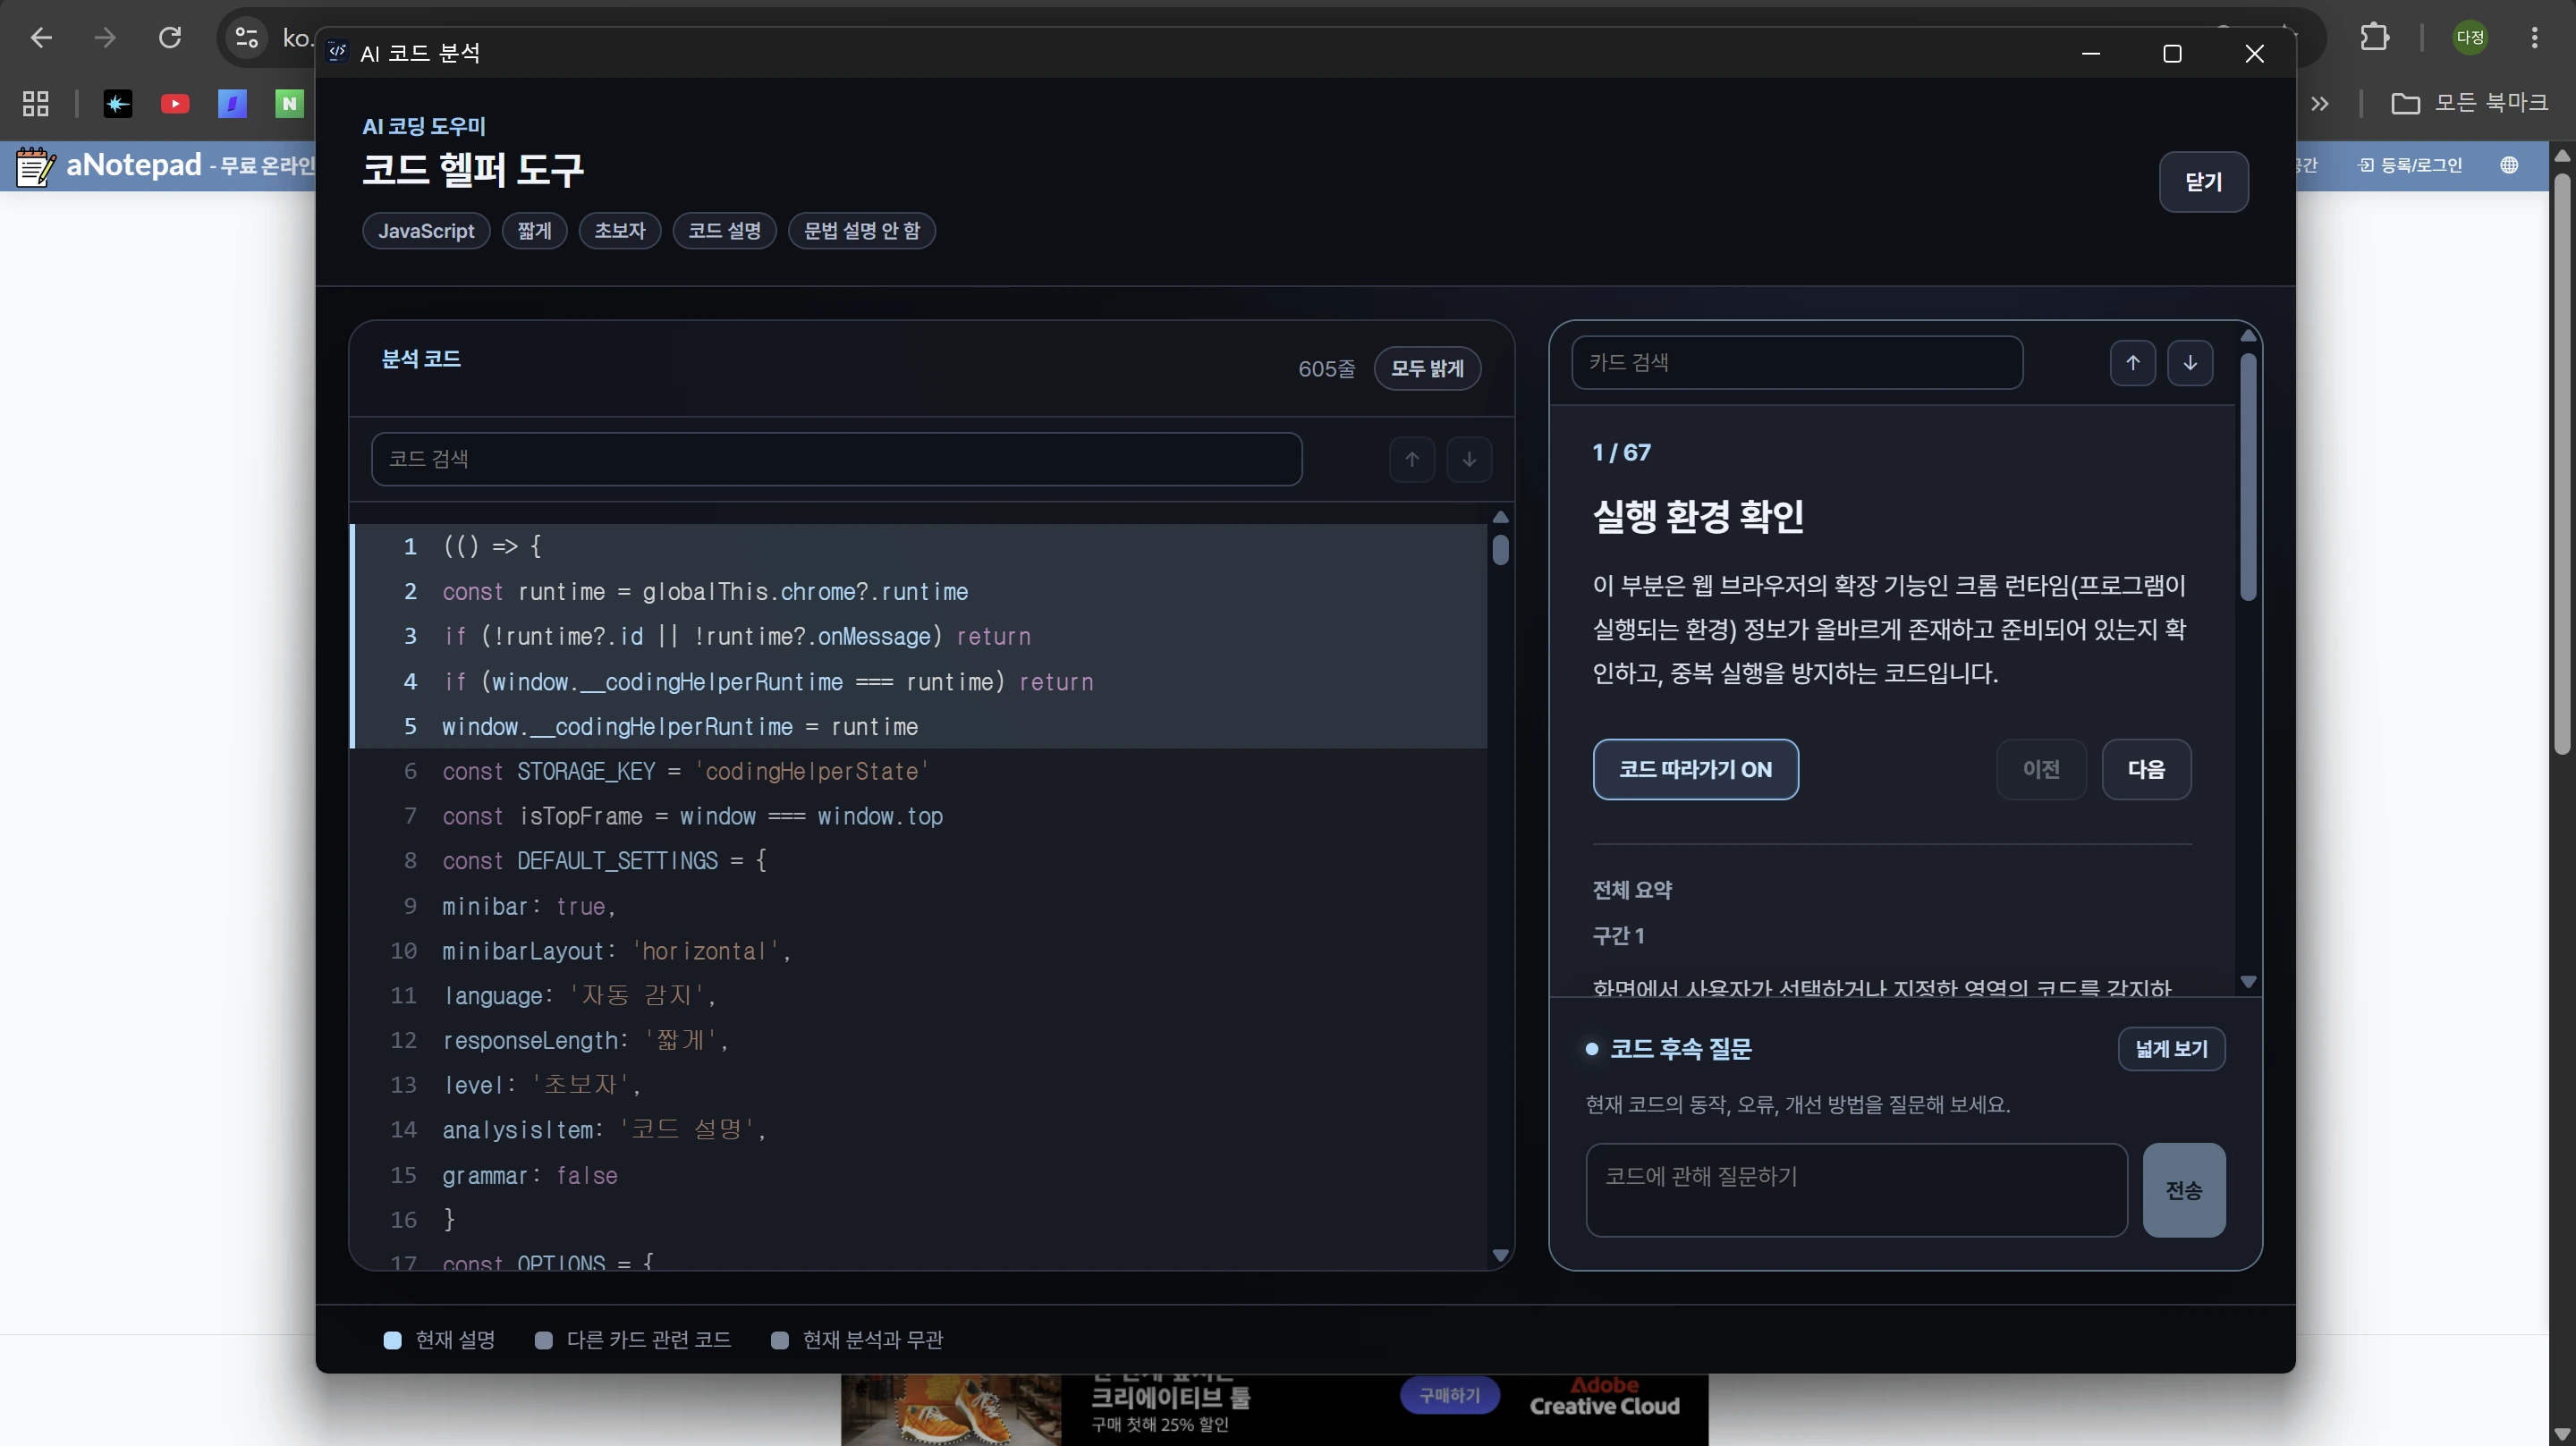
Task: Select the 코드 설명 tag chip
Action: (x=725, y=231)
